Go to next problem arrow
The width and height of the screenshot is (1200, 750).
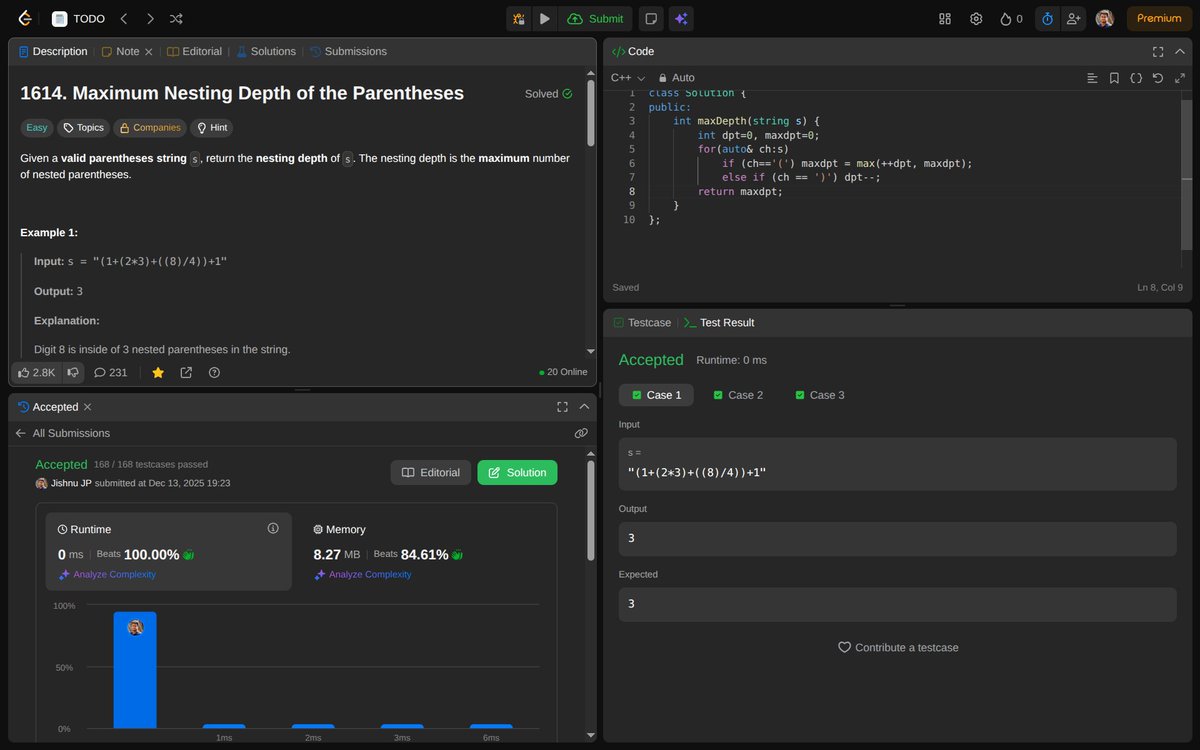click(150, 18)
